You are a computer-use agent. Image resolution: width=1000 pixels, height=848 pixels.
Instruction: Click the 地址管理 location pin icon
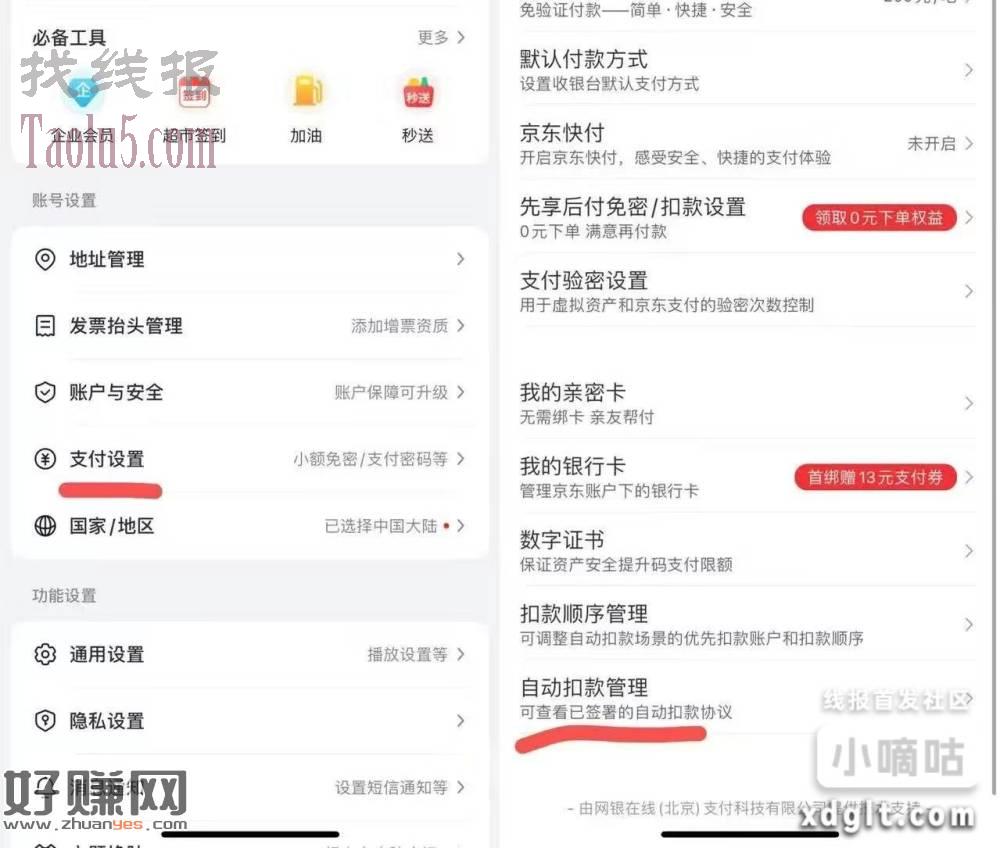(45, 260)
